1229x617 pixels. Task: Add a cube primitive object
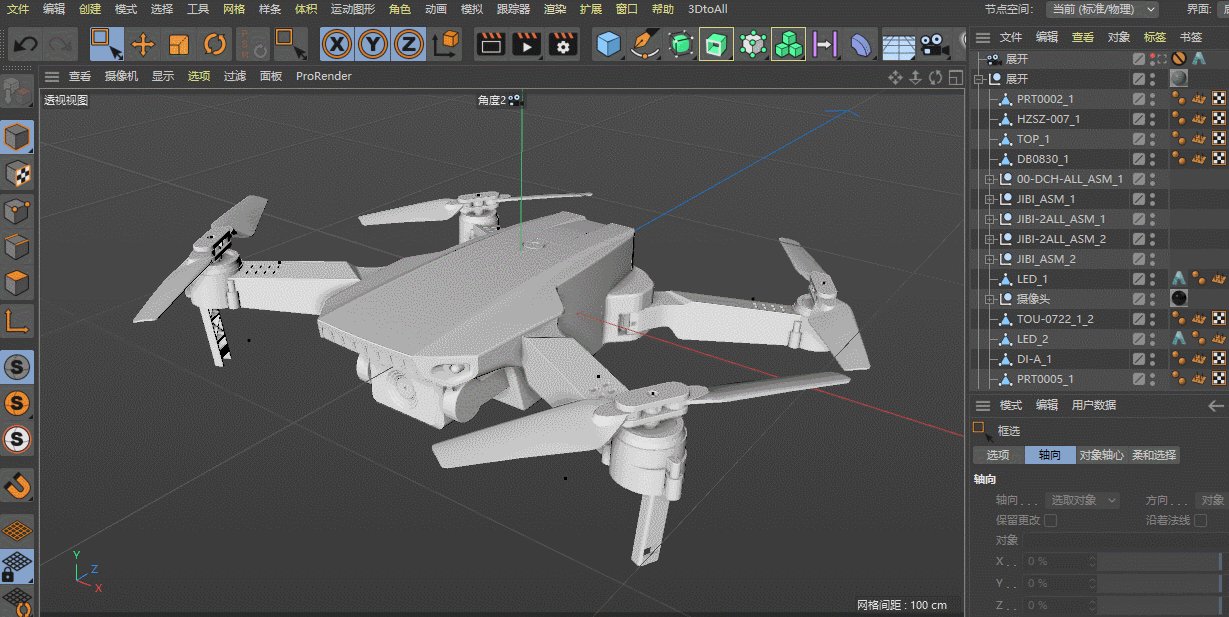609,44
